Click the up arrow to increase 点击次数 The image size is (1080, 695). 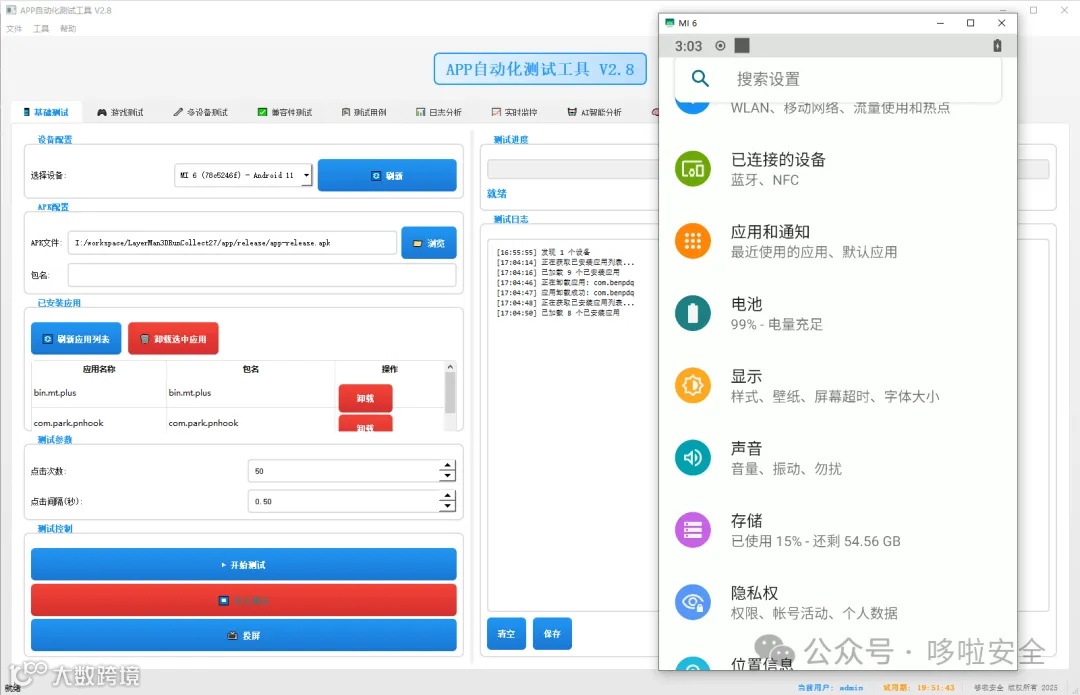click(447, 466)
